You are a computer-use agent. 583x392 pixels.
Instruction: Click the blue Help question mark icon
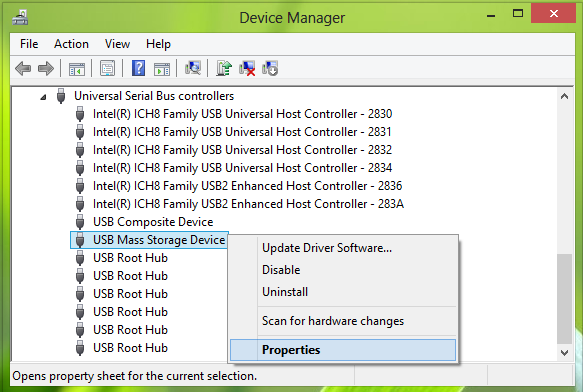138,68
